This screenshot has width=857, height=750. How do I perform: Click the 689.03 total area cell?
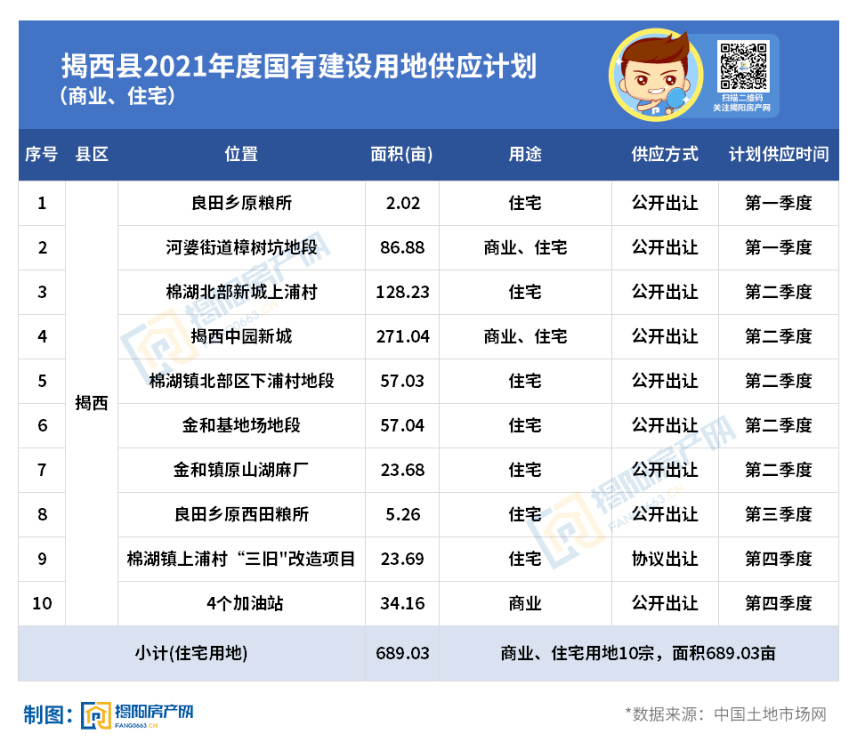[401, 650]
